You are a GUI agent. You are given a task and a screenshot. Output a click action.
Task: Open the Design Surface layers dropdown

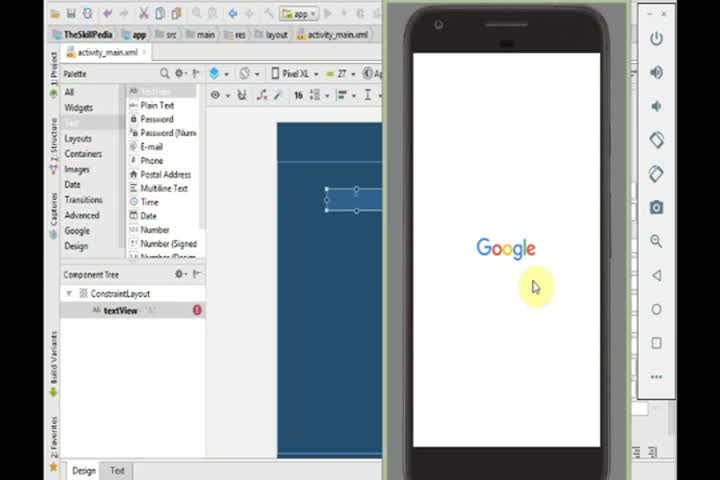tap(219, 73)
